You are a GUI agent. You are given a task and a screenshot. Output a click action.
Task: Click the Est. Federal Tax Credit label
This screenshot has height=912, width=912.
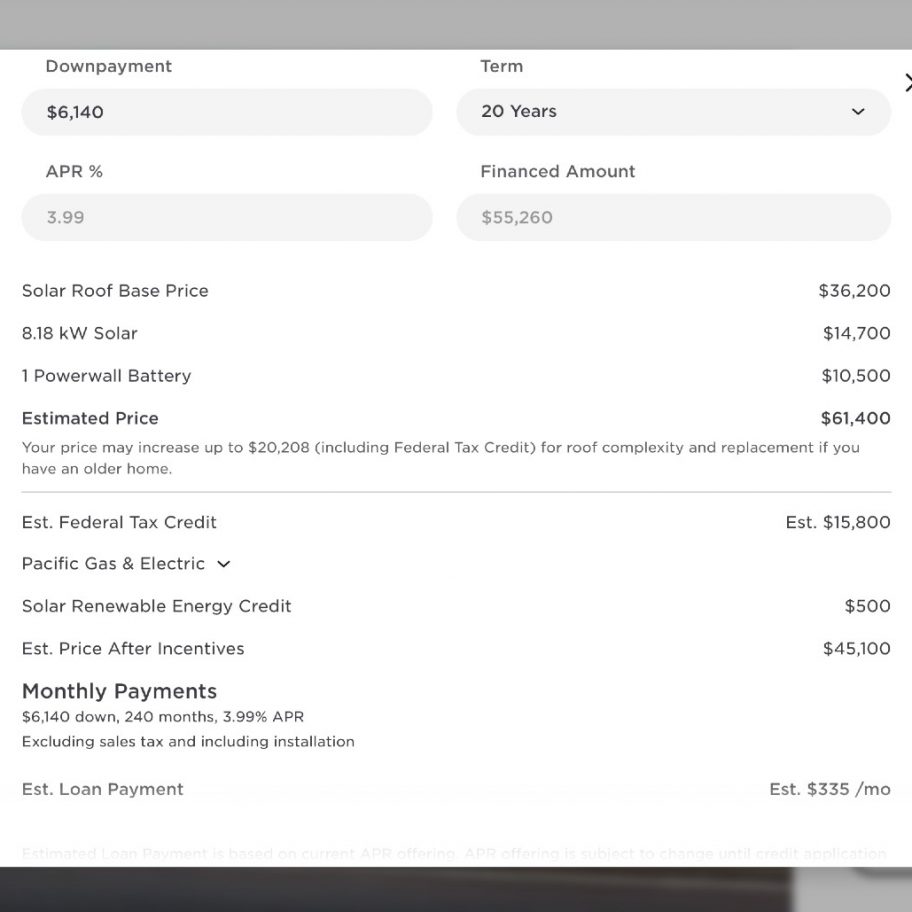pos(119,522)
